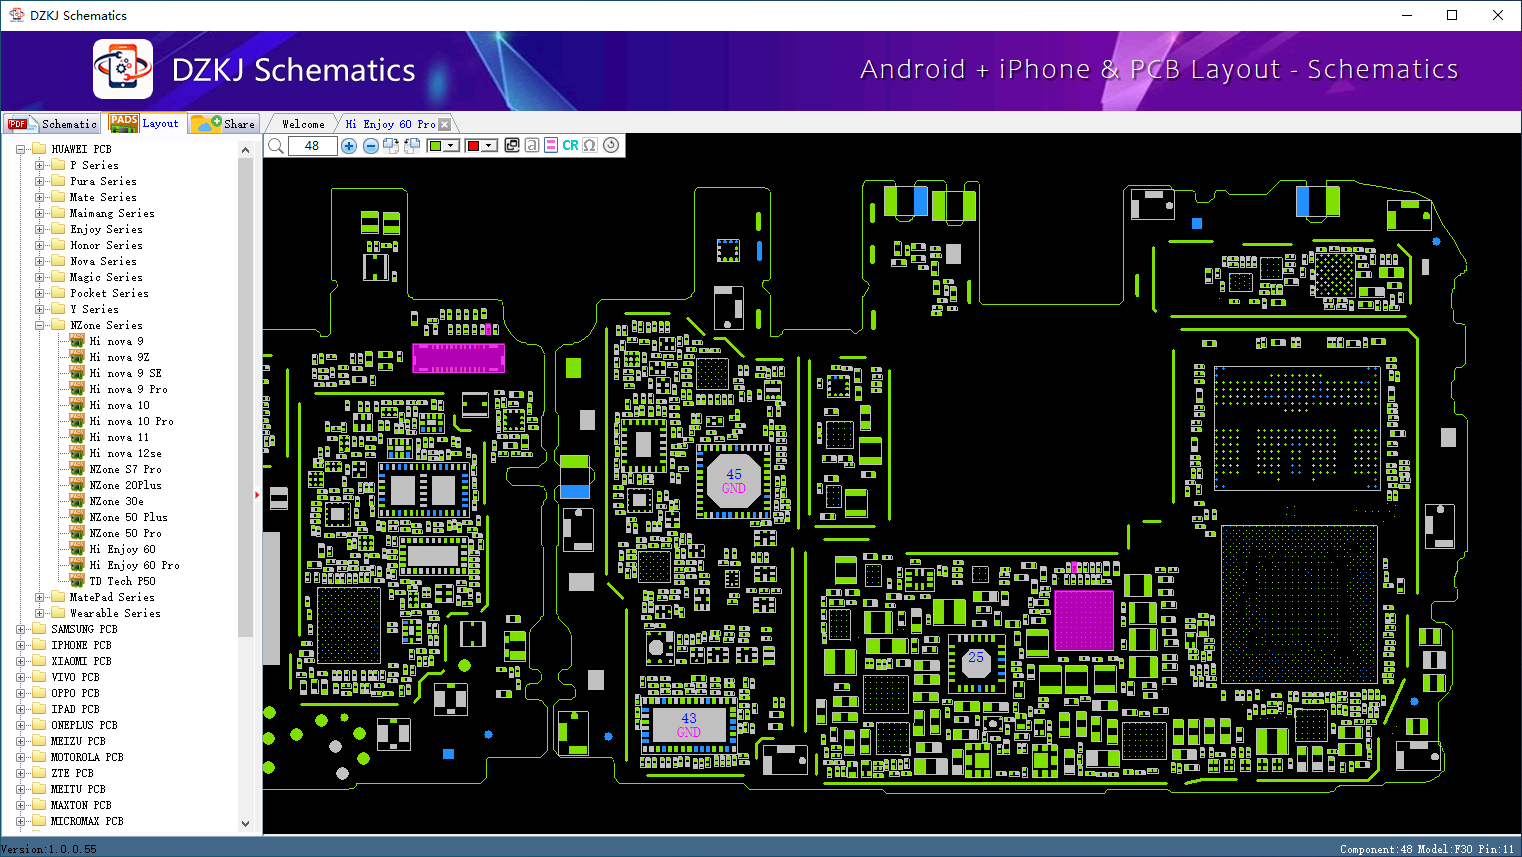Click the Omega symbol icon
The width and height of the screenshot is (1522, 857).
pos(590,145)
